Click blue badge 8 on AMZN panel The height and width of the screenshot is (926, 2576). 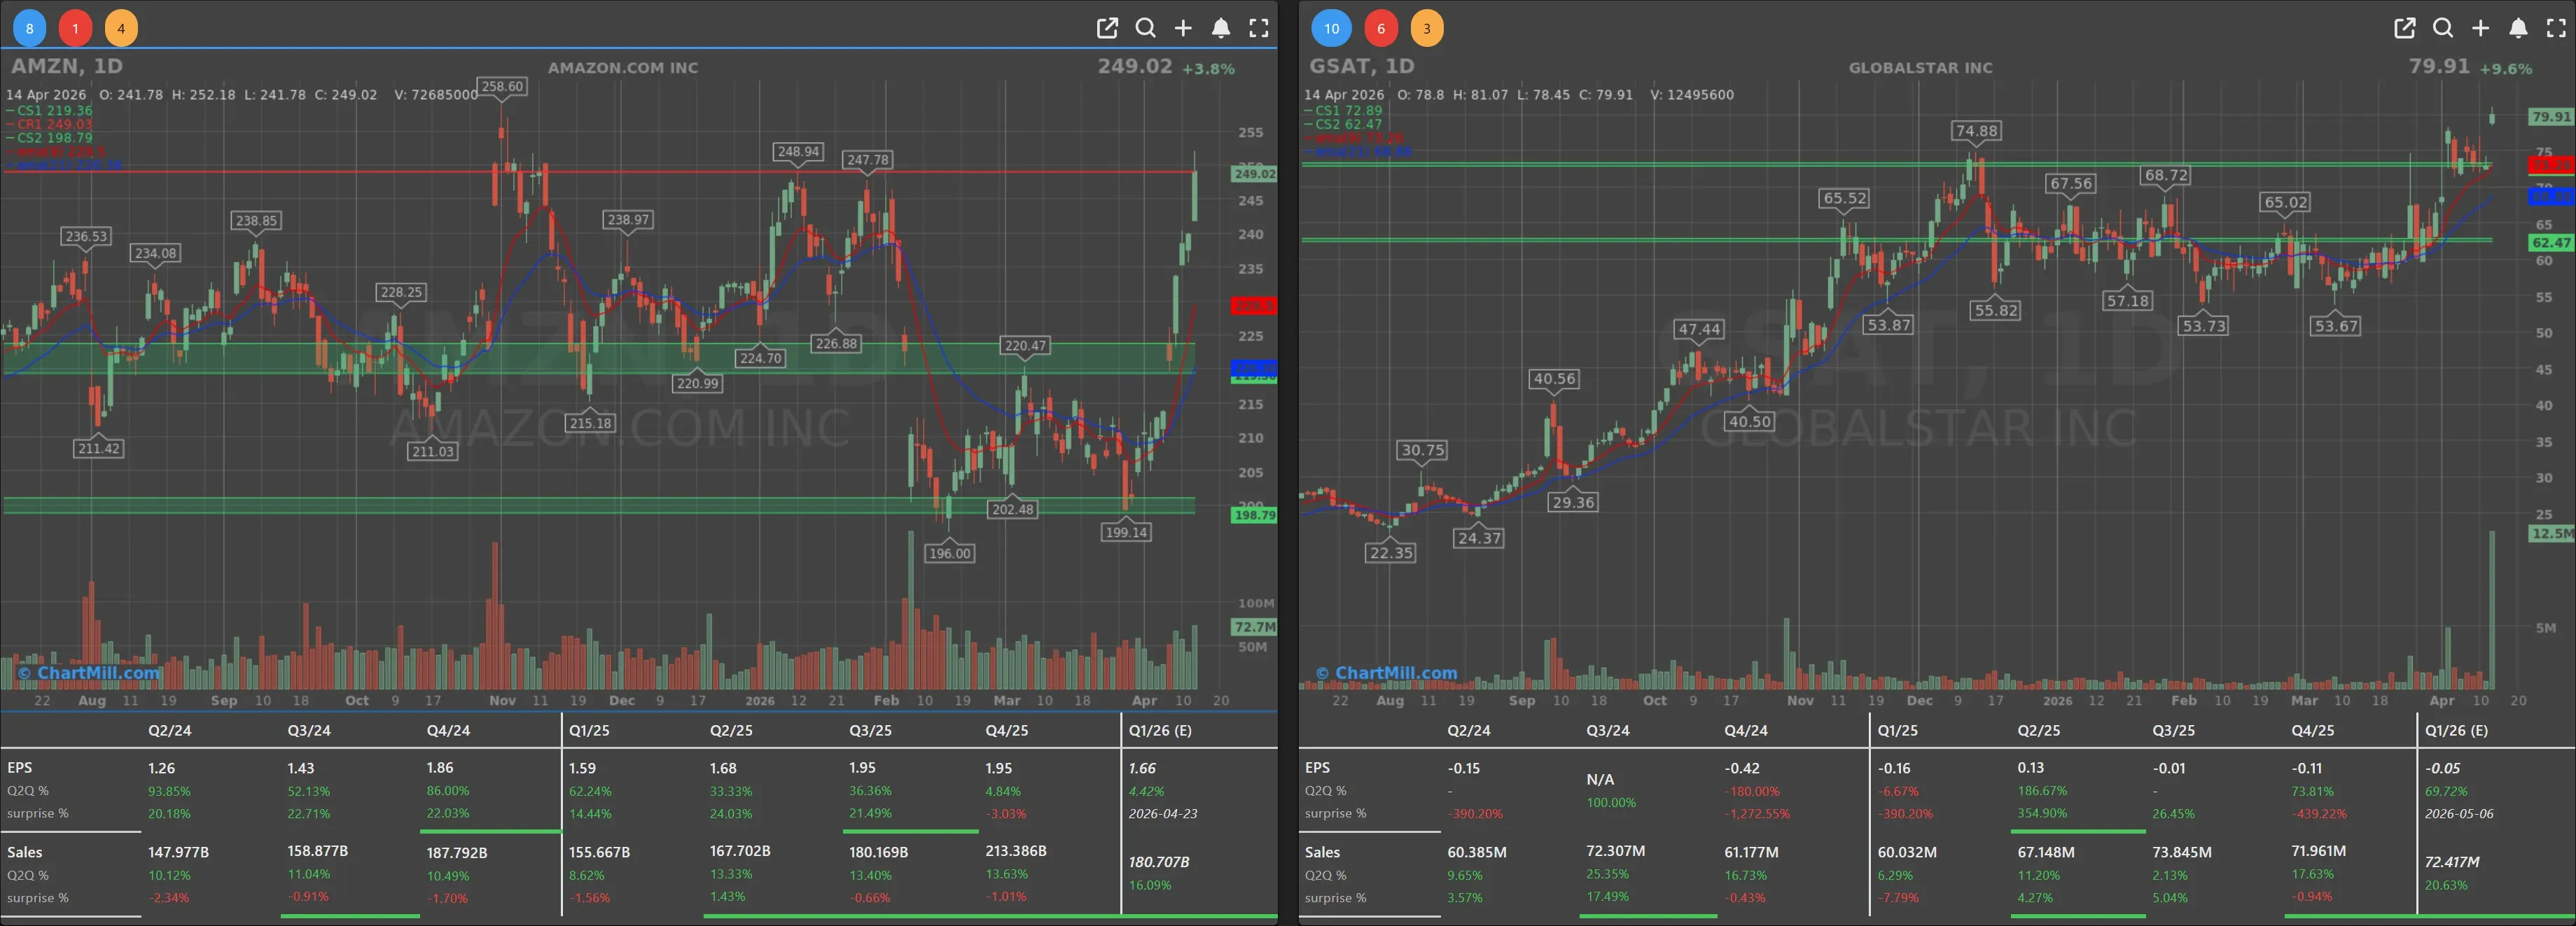[30, 28]
